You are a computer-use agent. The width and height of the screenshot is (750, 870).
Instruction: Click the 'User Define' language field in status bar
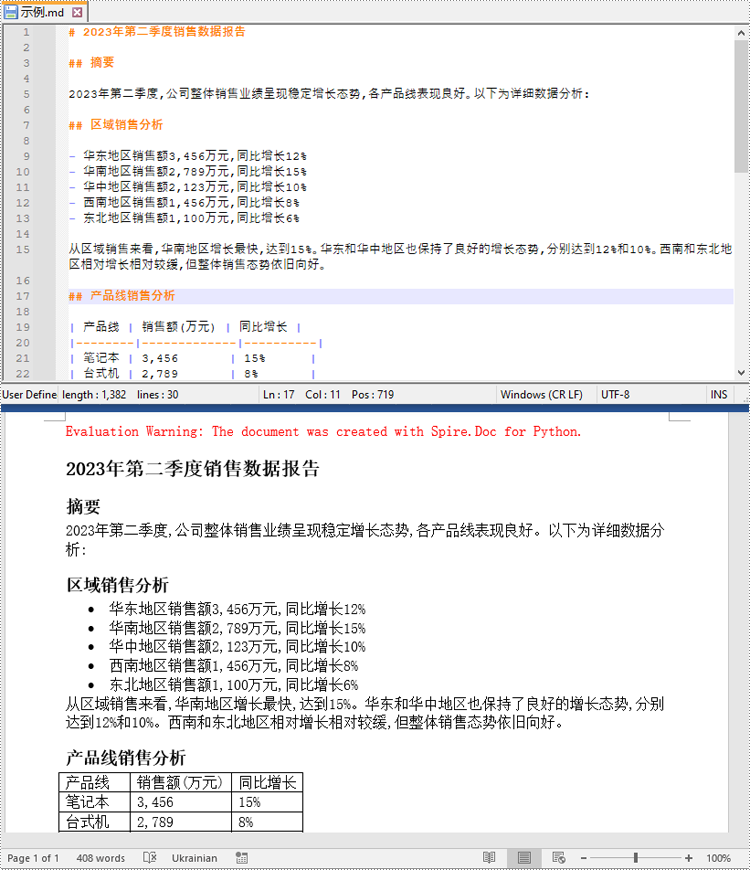29,394
